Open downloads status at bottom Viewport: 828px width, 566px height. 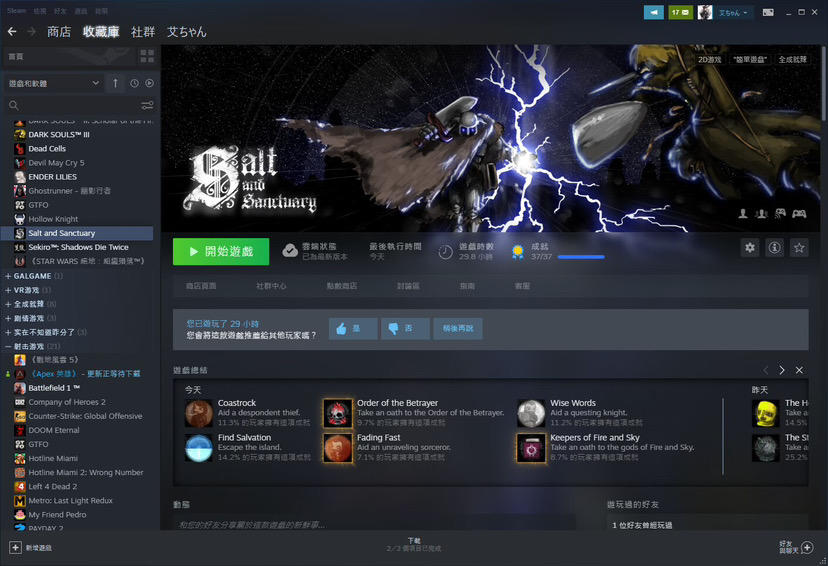pos(414,544)
